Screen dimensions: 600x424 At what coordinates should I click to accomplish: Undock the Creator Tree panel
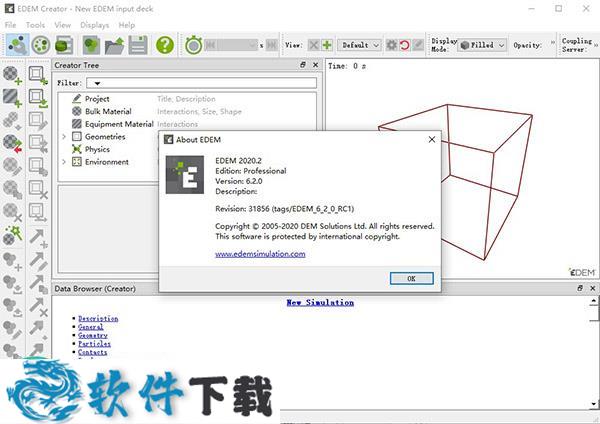coord(303,65)
